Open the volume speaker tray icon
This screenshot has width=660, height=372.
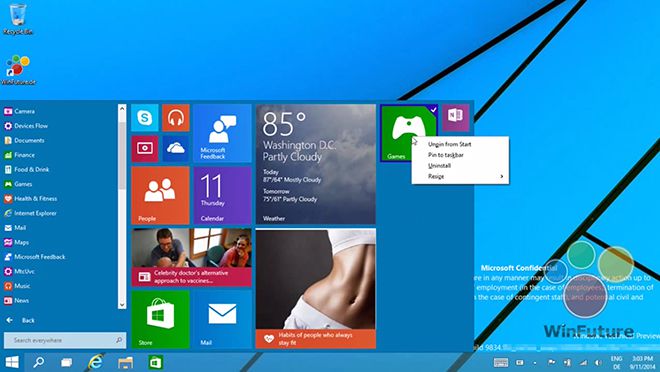[598, 362]
